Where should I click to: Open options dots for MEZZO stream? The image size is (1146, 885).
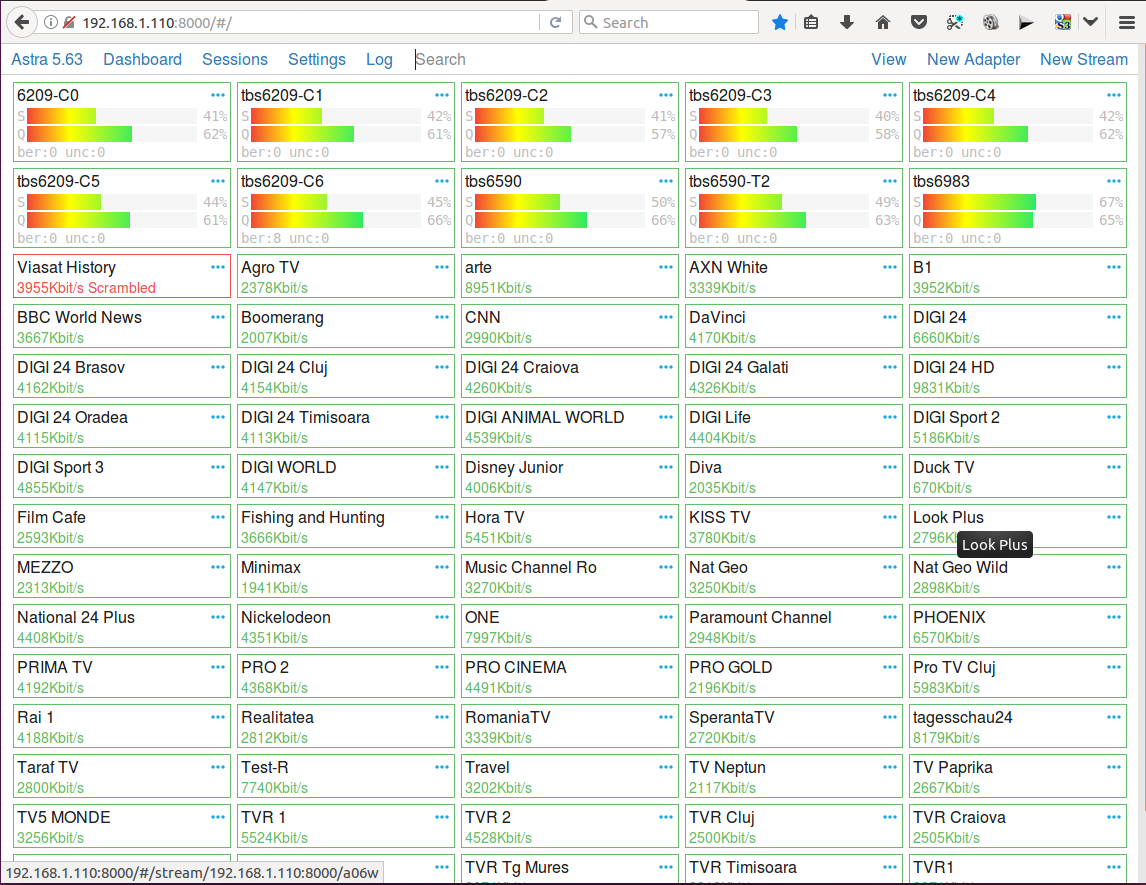click(x=218, y=567)
